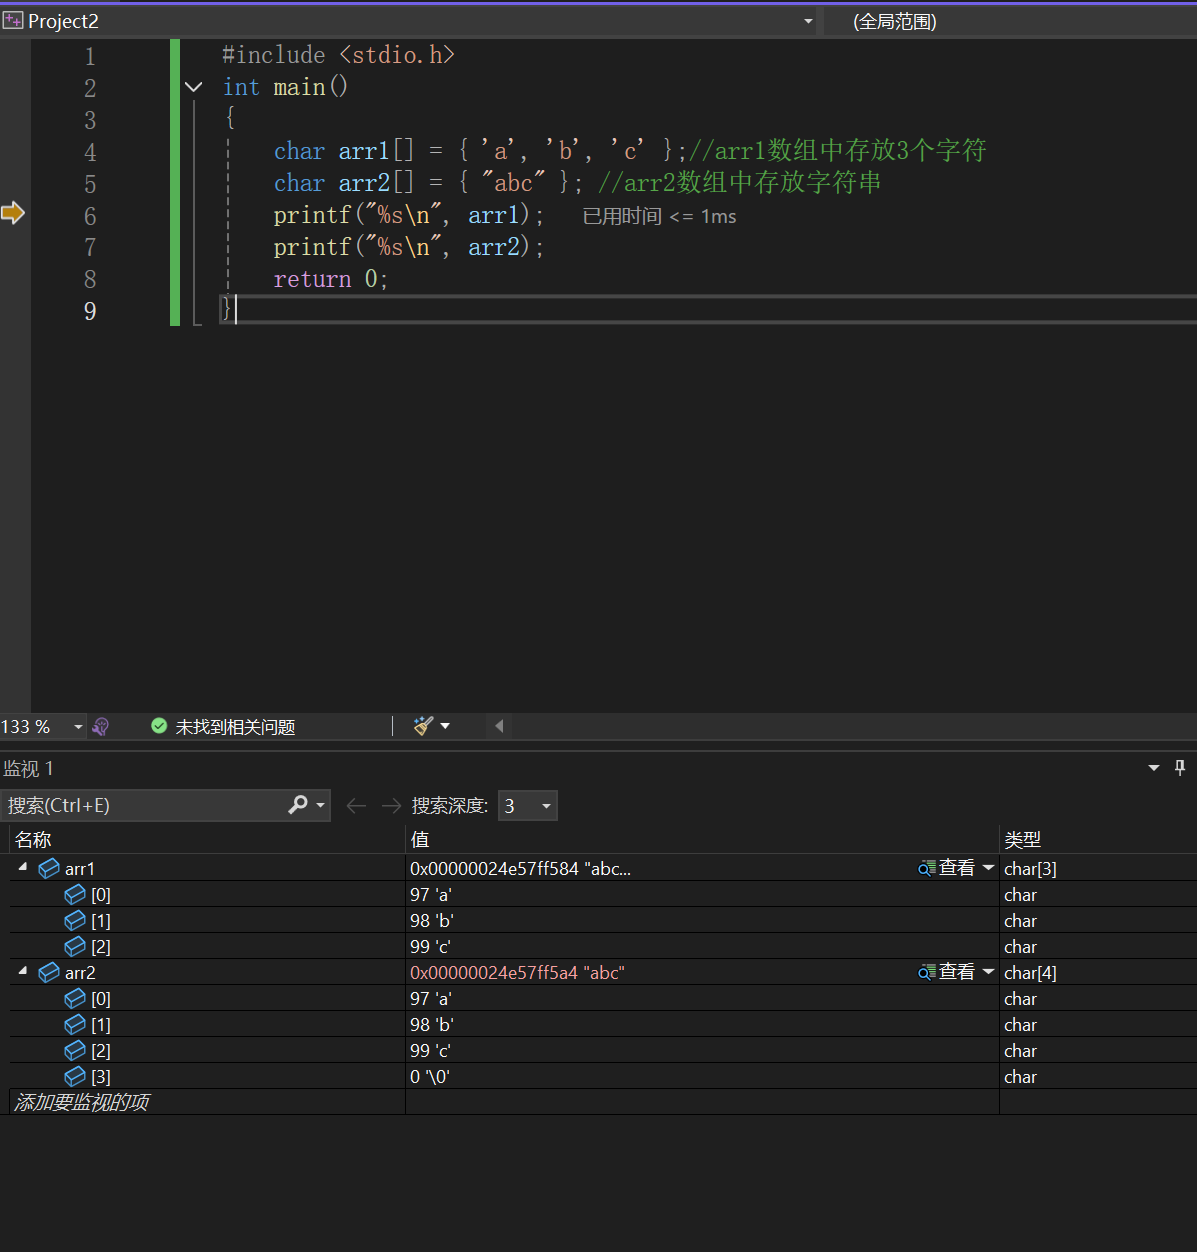Select the 98 'b' value of arr1 [1]

point(432,921)
